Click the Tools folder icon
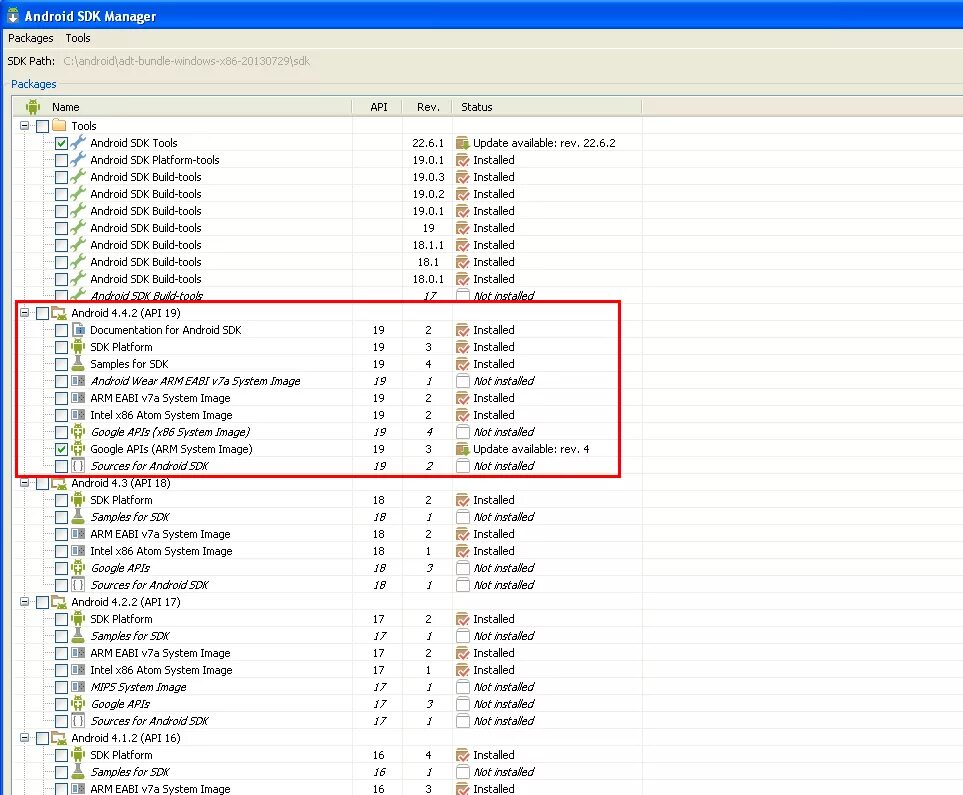Screen dimensions: 963x795 60,126
